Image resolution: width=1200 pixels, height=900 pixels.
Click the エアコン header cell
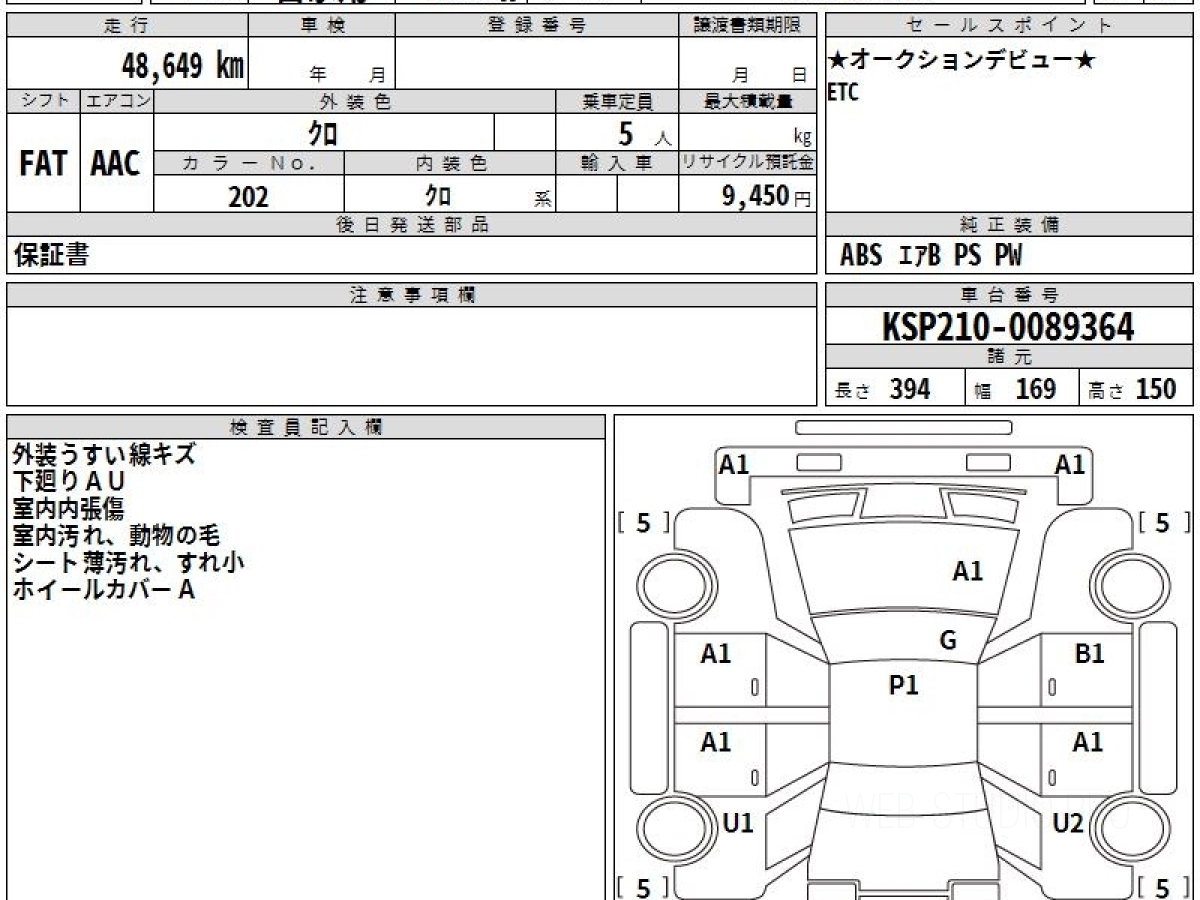pos(117,101)
